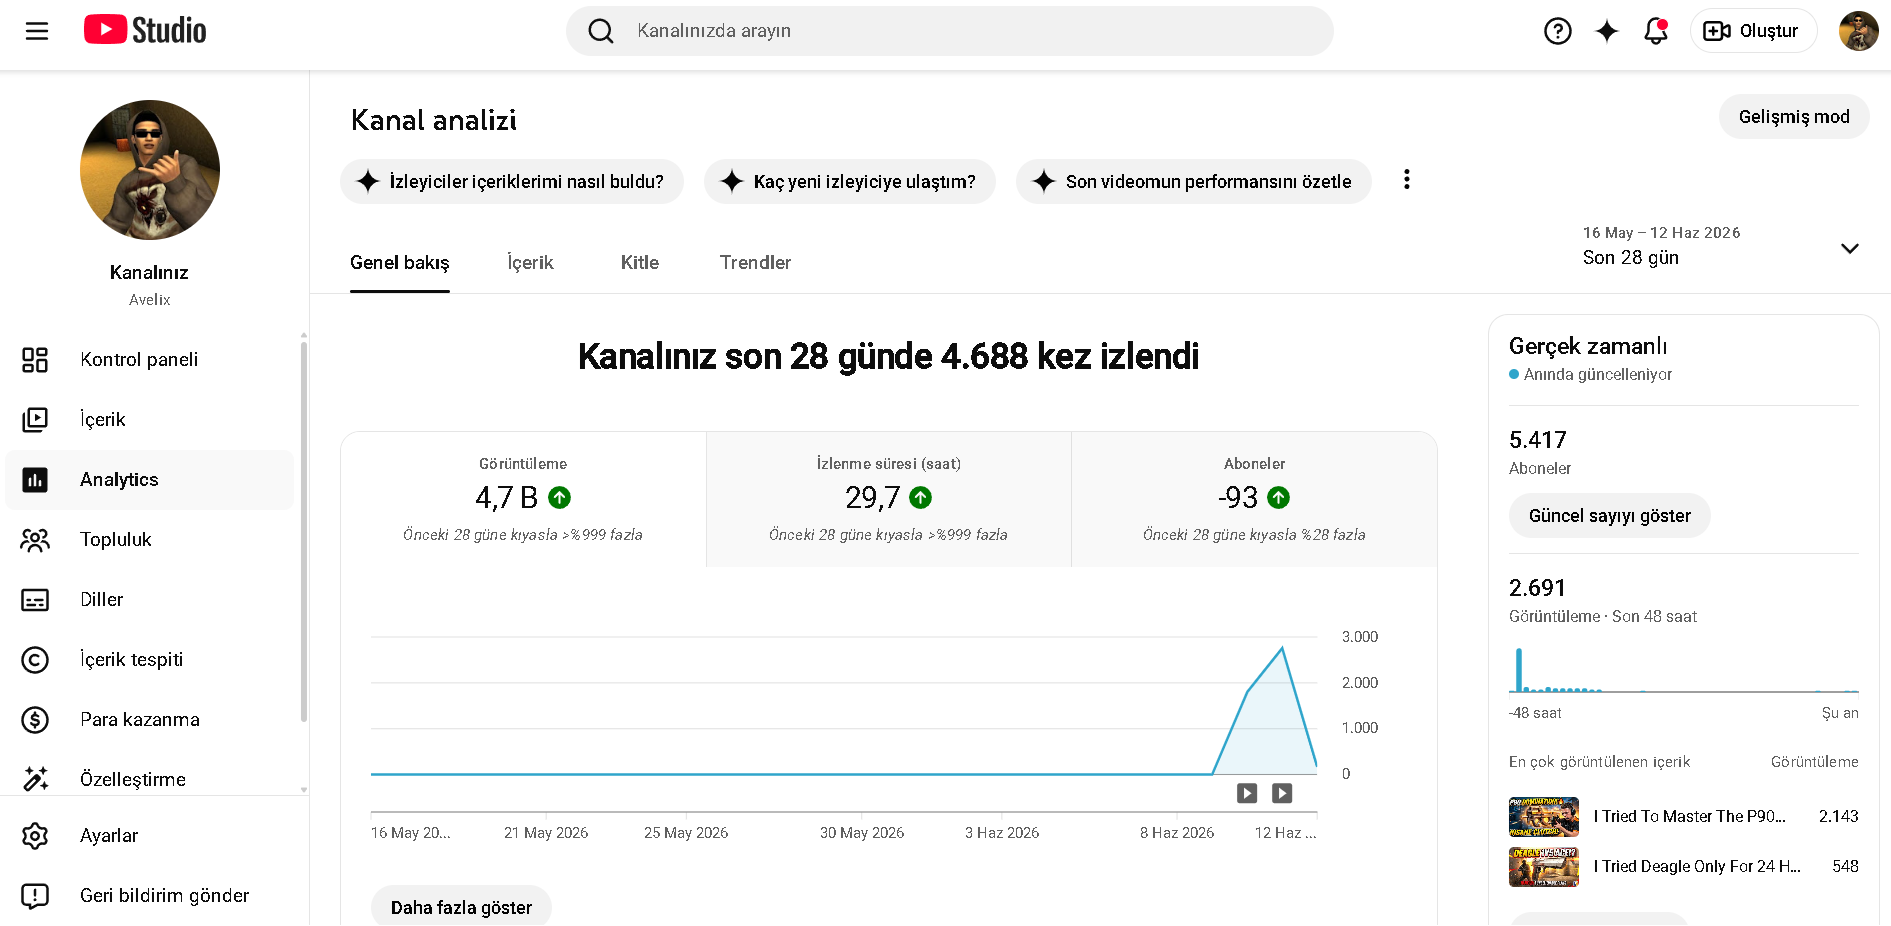Screen dimensions: 1891x926
Task: Open Özelleştirme in the sidebar
Action: coord(150,779)
